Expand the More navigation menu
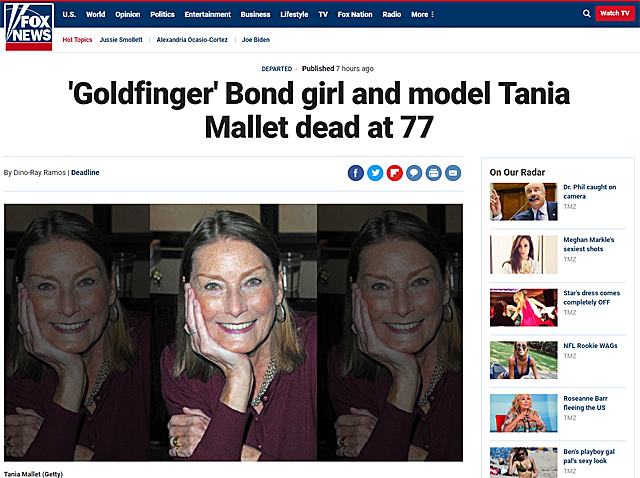Viewport: 640px width, 478px height. point(422,14)
